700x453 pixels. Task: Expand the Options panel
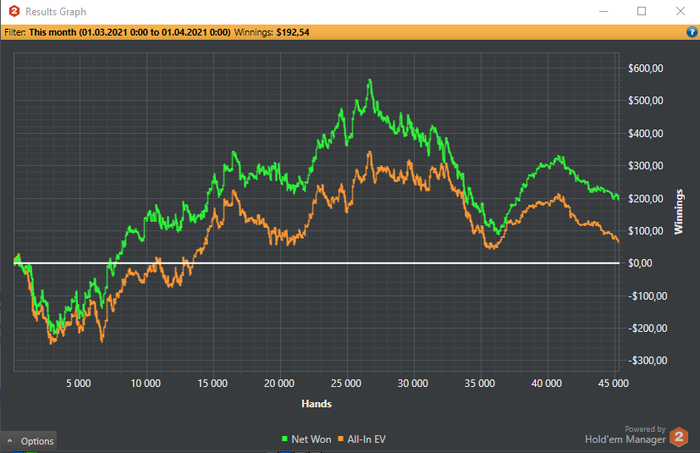coord(29,441)
